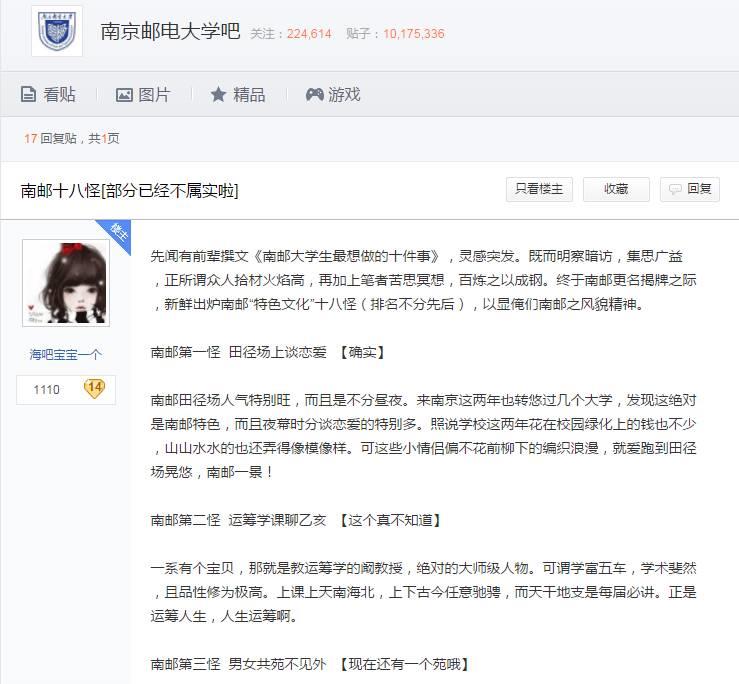739x684 pixels.
Task: Open the 看贴 tab
Action: pyautogui.click(x=48, y=94)
